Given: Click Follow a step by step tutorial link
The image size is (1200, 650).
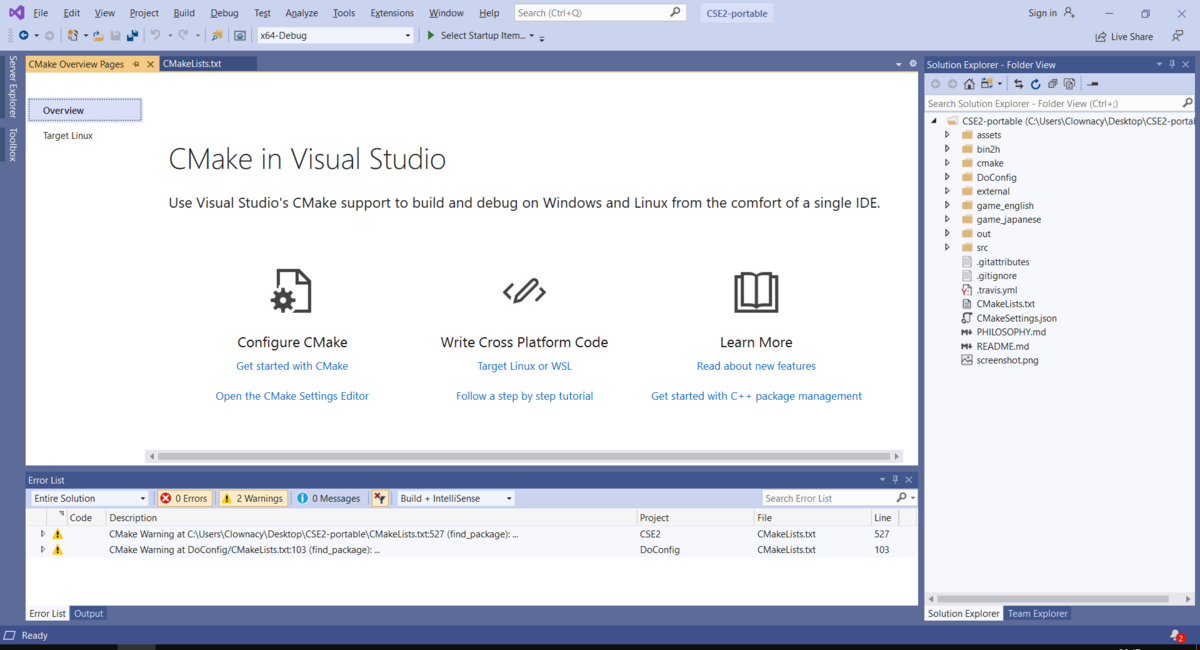Looking at the screenshot, I should 525,396.
